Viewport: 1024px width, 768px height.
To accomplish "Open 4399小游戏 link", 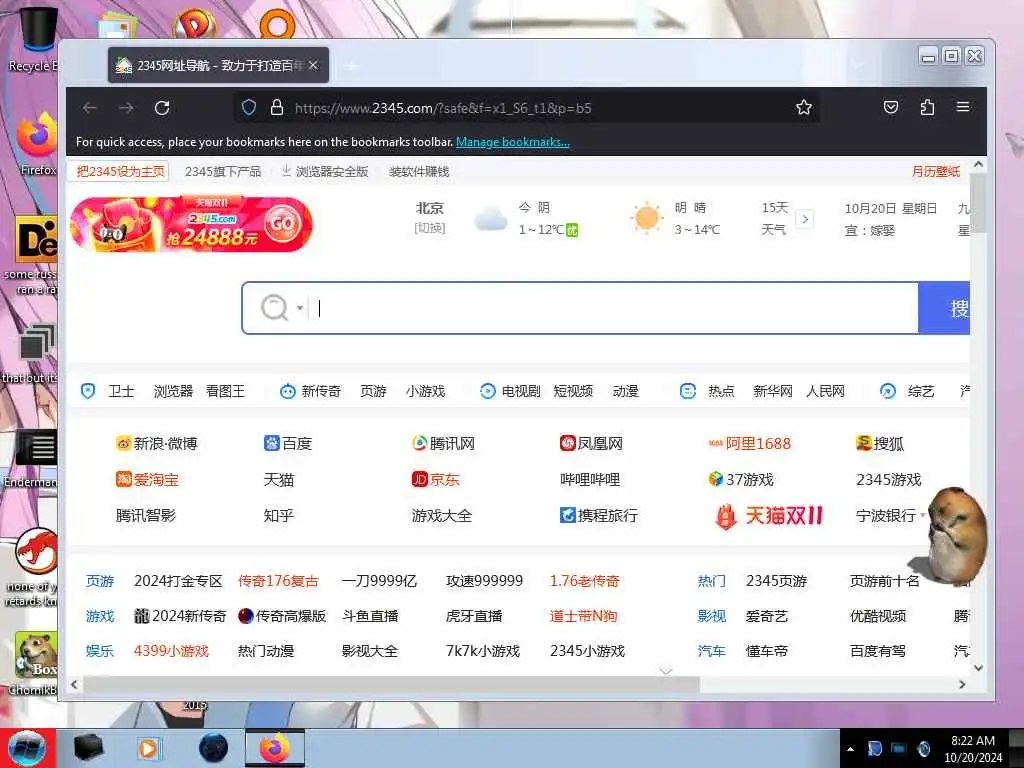I will (x=171, y=651).
